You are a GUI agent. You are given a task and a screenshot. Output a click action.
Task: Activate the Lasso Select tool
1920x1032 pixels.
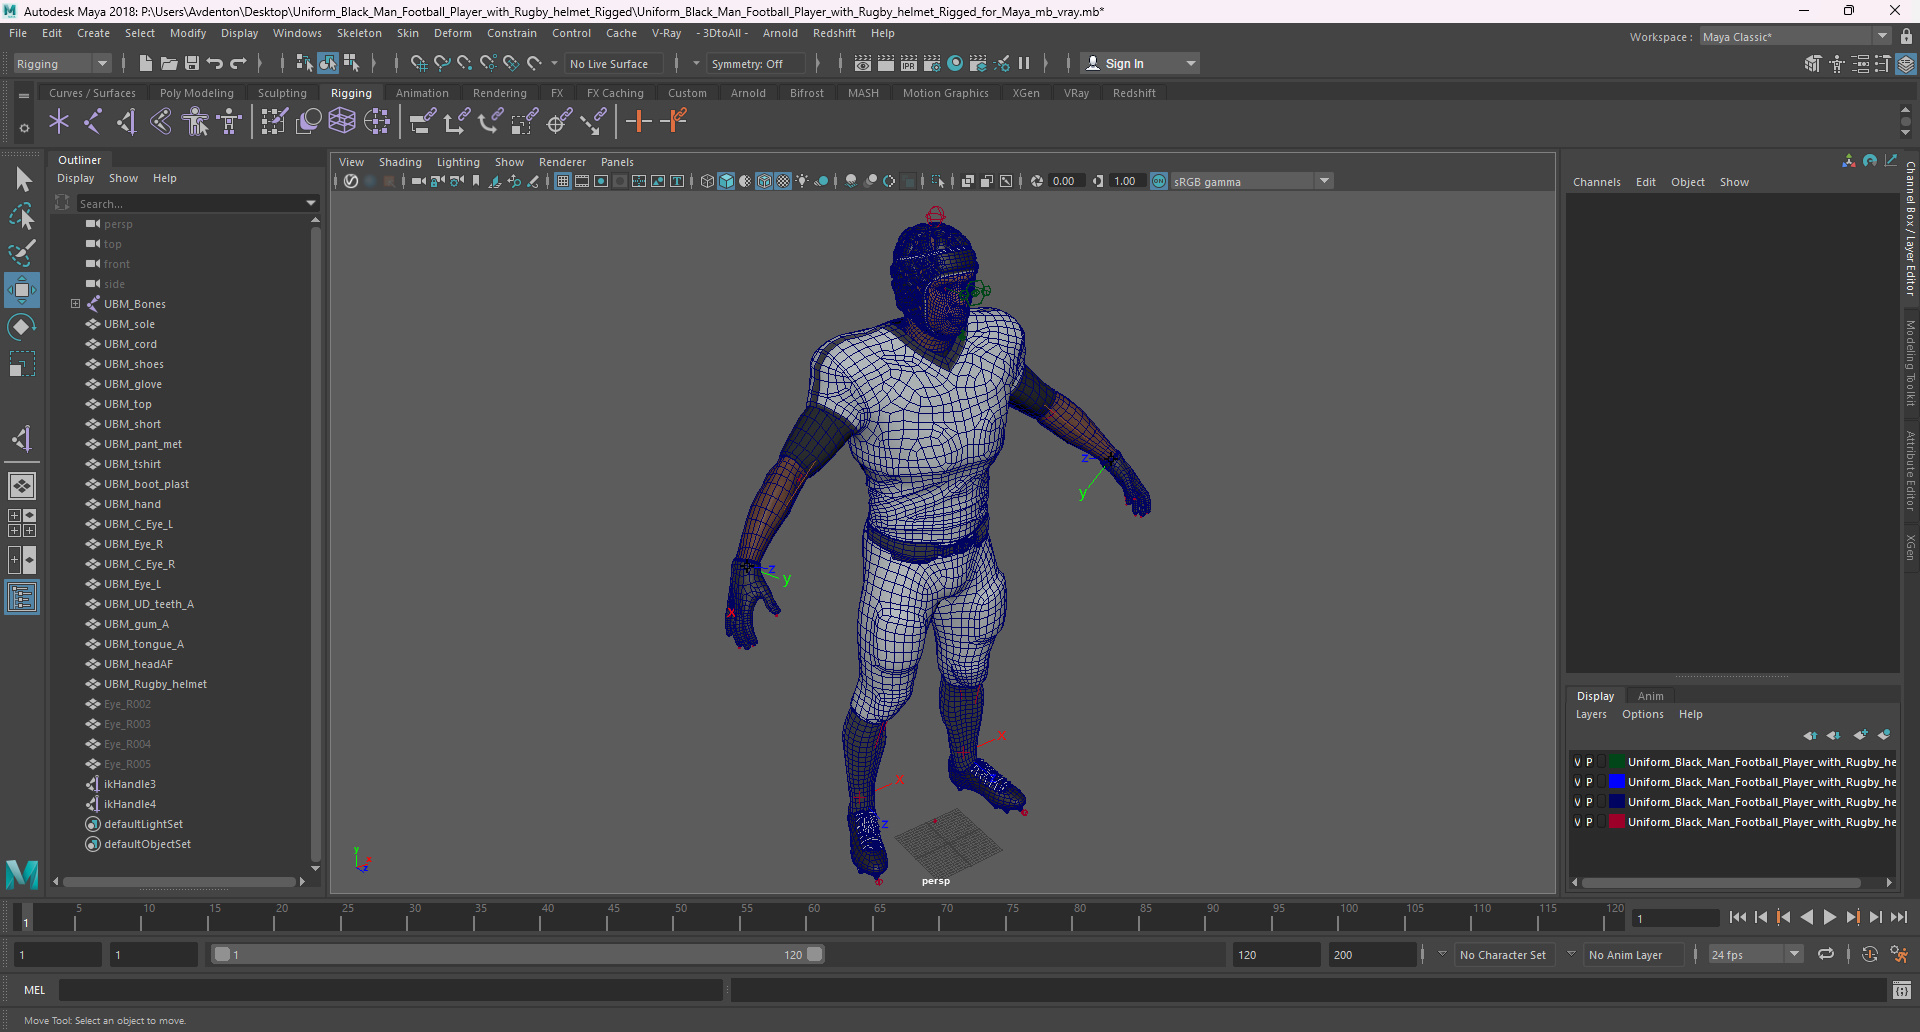coord(22,216)
